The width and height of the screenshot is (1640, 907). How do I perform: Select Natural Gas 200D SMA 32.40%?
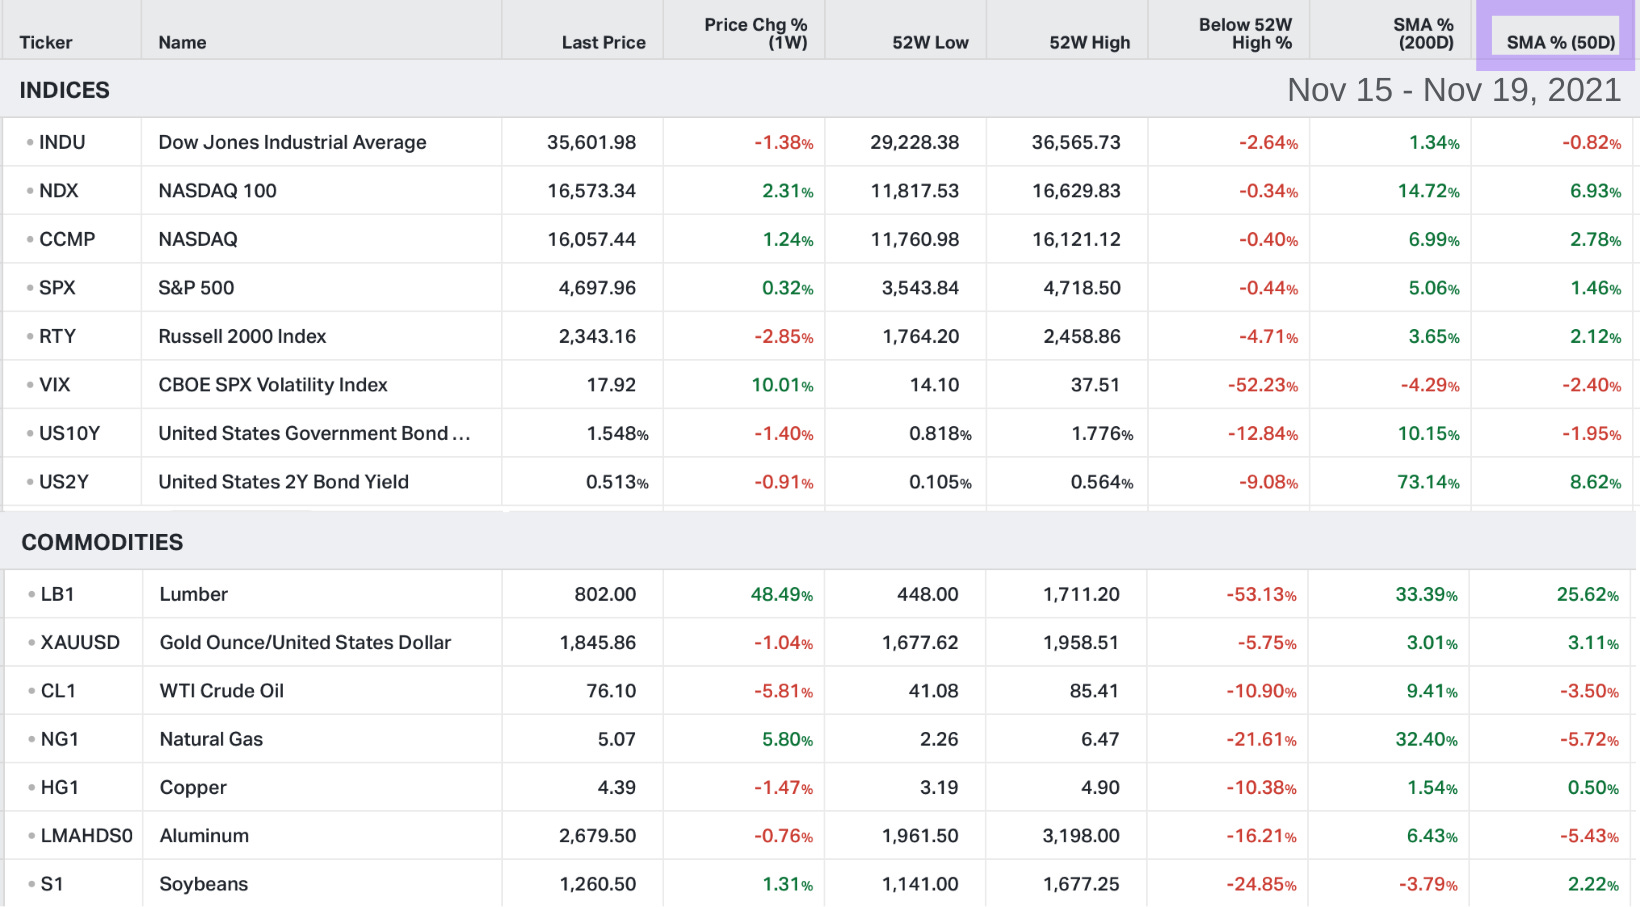[x=1426, y=739]
